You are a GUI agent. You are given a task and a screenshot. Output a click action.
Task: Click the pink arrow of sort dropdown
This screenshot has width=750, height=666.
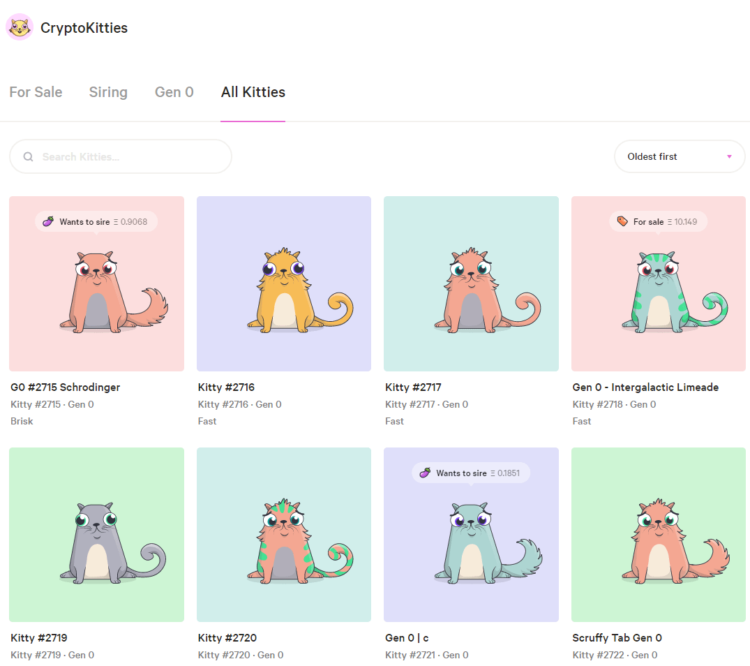point(729,156)
